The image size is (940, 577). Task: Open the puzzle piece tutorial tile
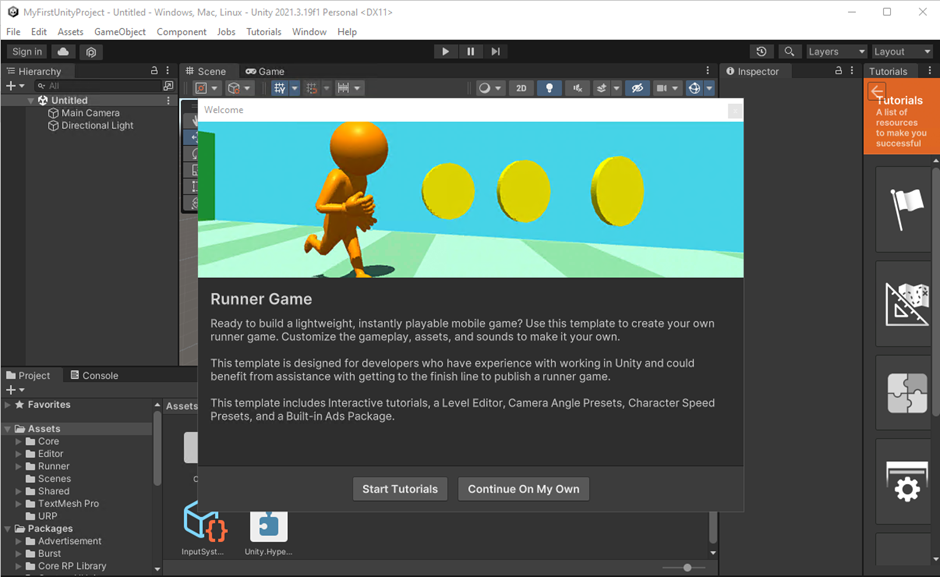[906, 395]
